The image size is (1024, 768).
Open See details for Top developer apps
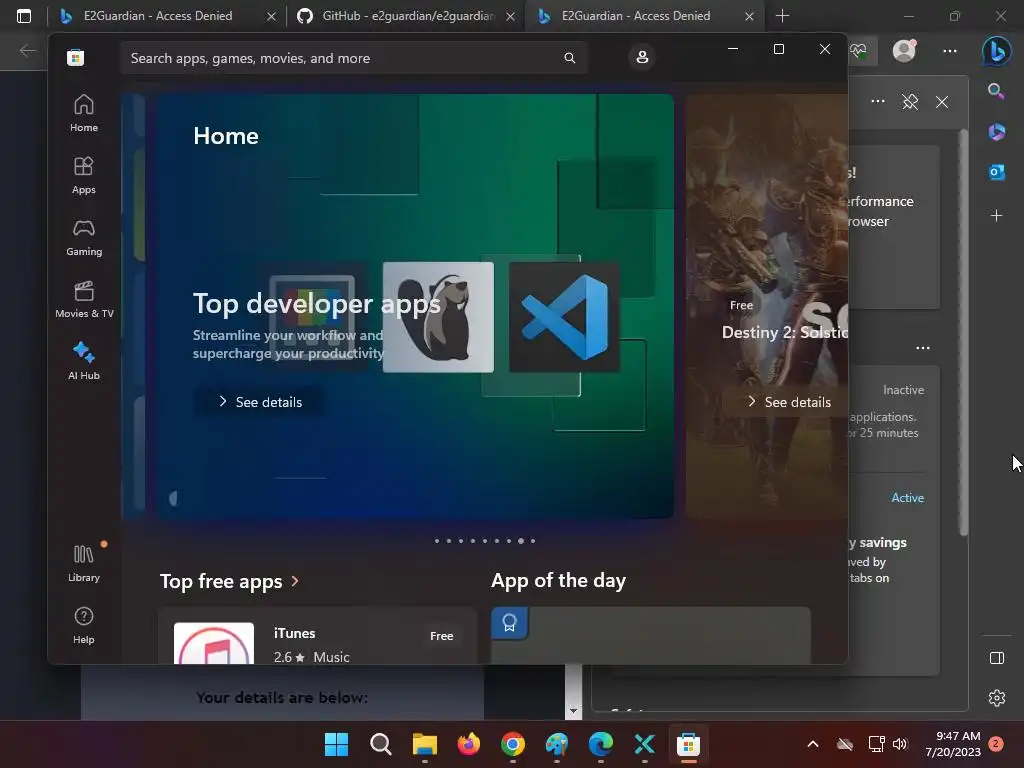(x=260, y=402)
